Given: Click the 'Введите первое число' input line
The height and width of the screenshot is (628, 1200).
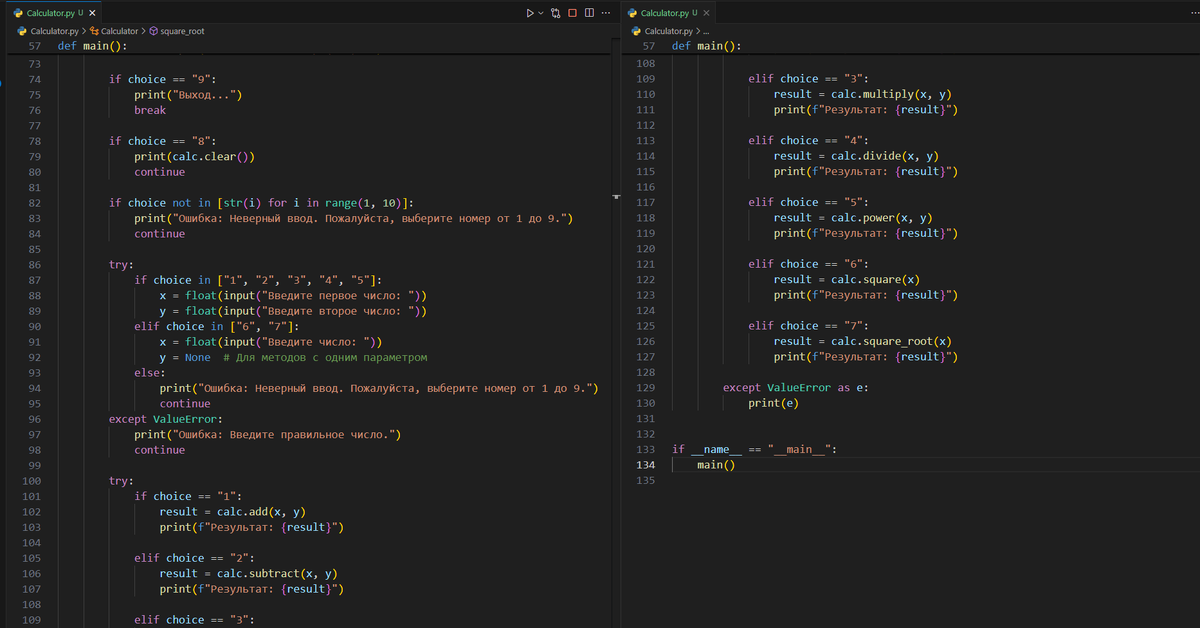Looking at the screenshot, I should (x=294, y=296).
